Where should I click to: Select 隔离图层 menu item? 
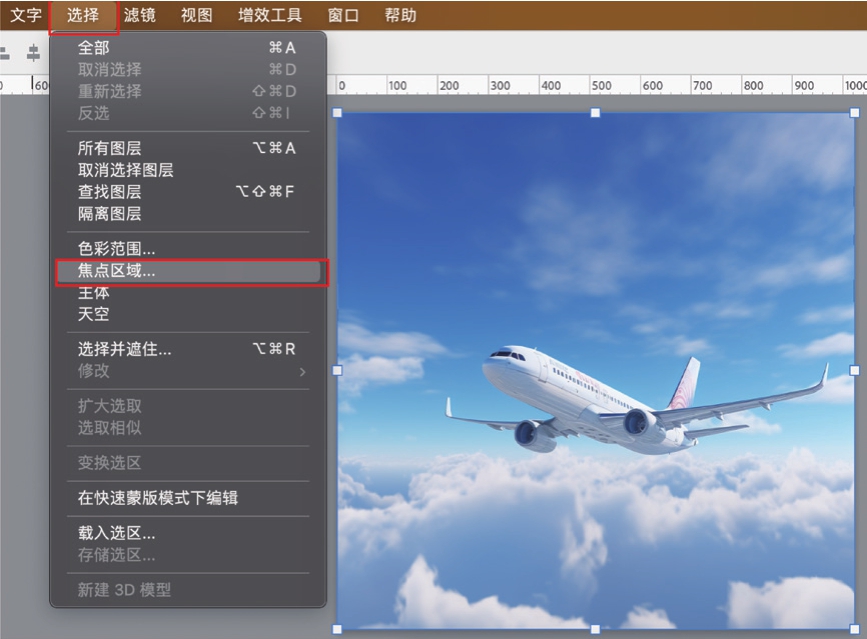(188, 213)
